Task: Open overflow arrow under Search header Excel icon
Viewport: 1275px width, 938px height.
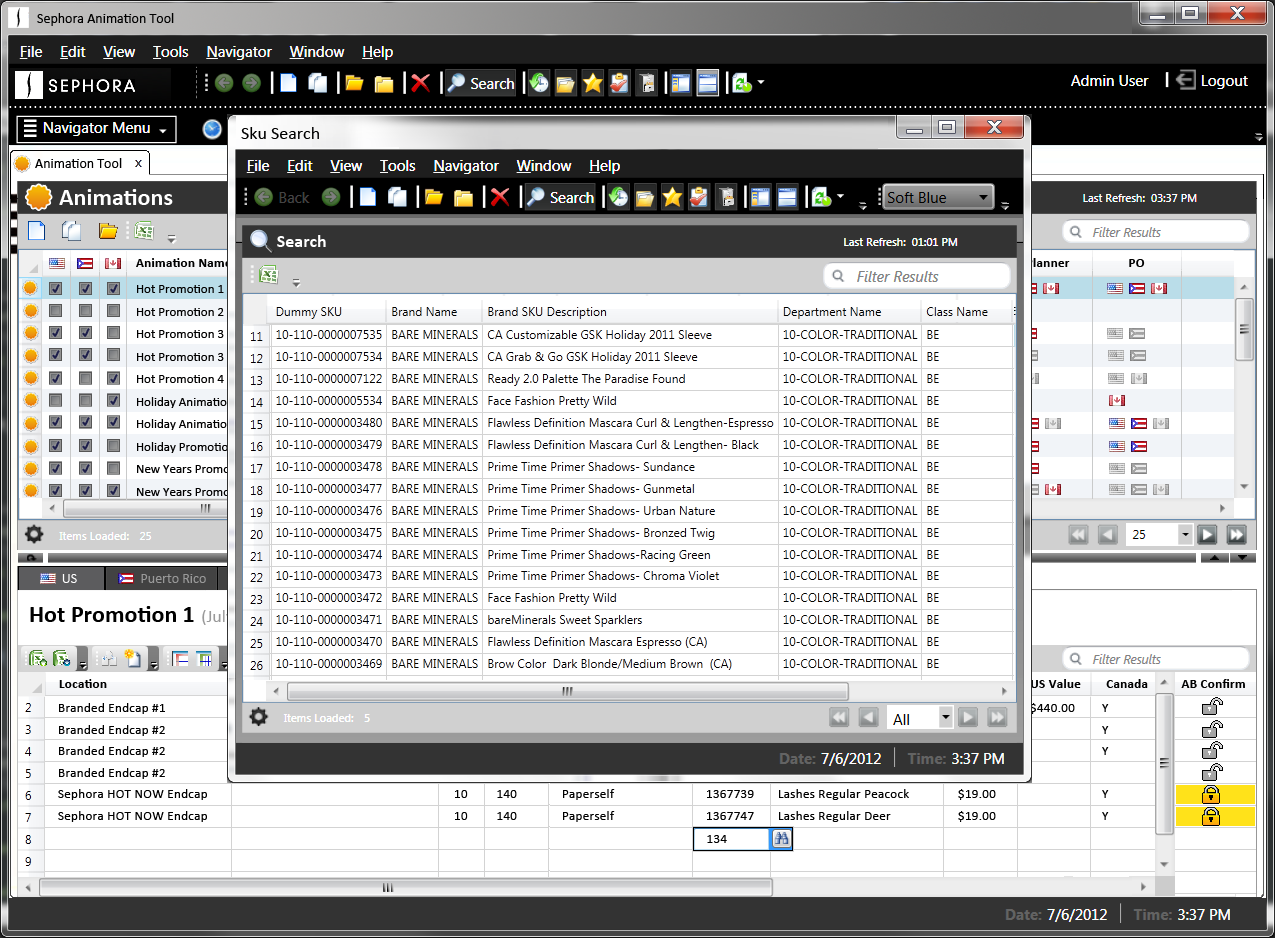Action: click(295, 282)
